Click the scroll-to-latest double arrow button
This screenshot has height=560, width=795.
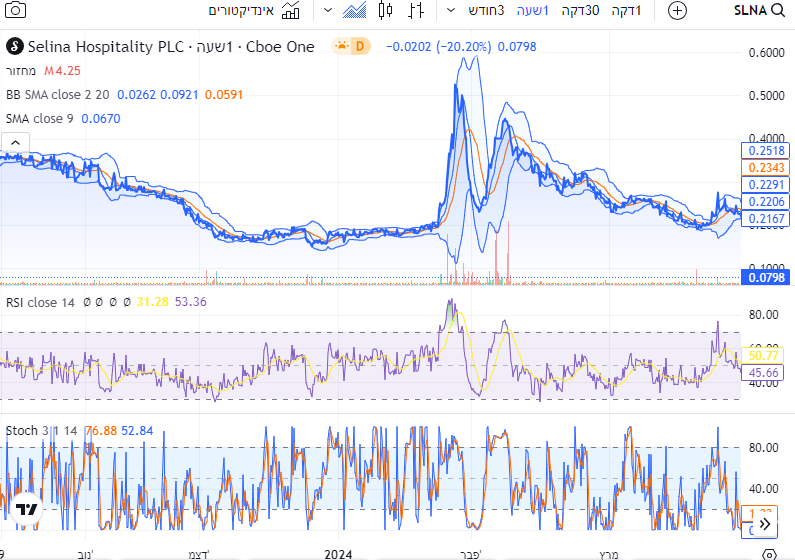pos(765,521)
